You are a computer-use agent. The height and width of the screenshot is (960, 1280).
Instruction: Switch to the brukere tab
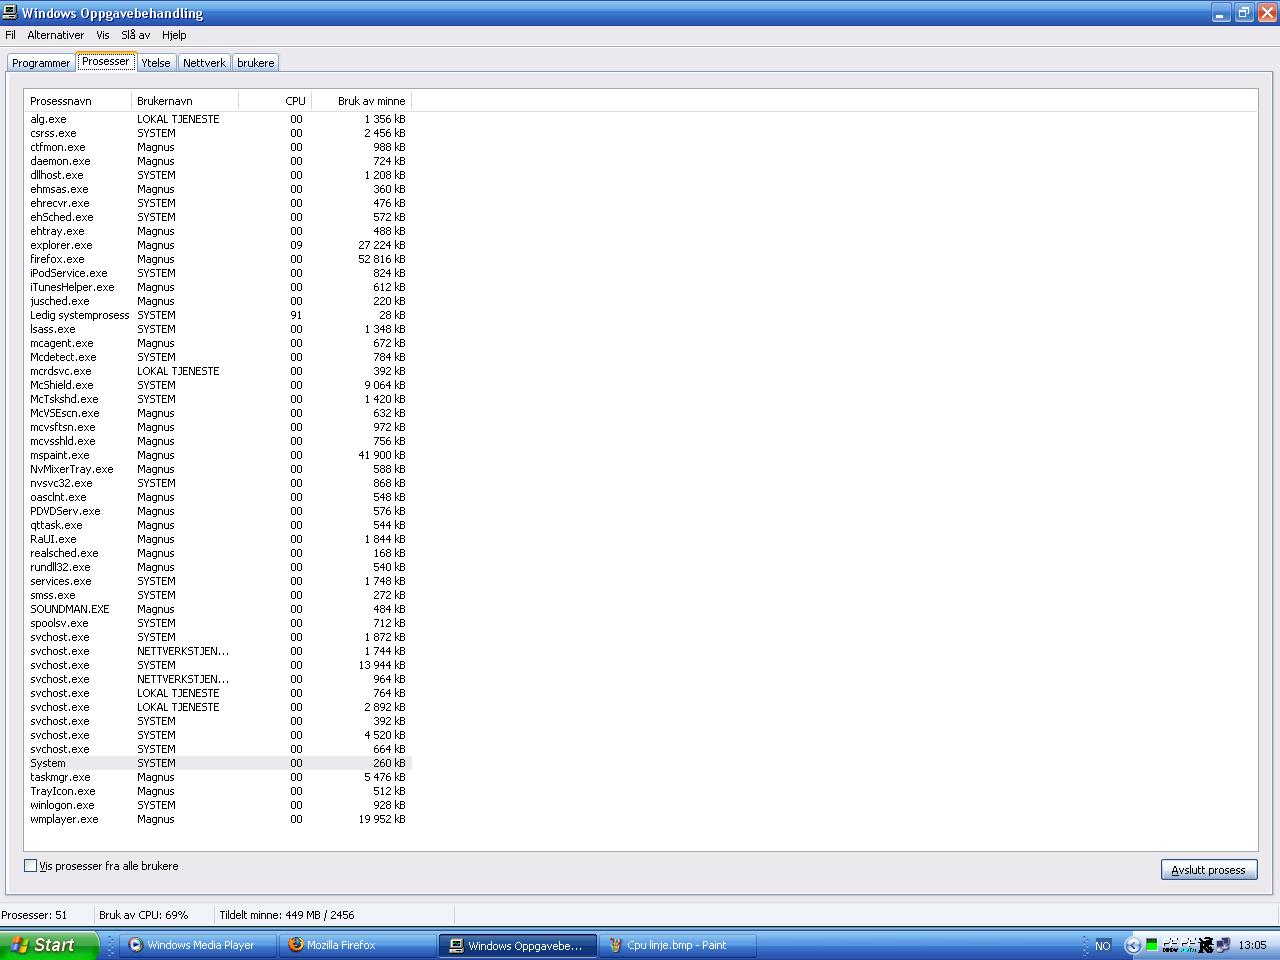pos(255,63)
